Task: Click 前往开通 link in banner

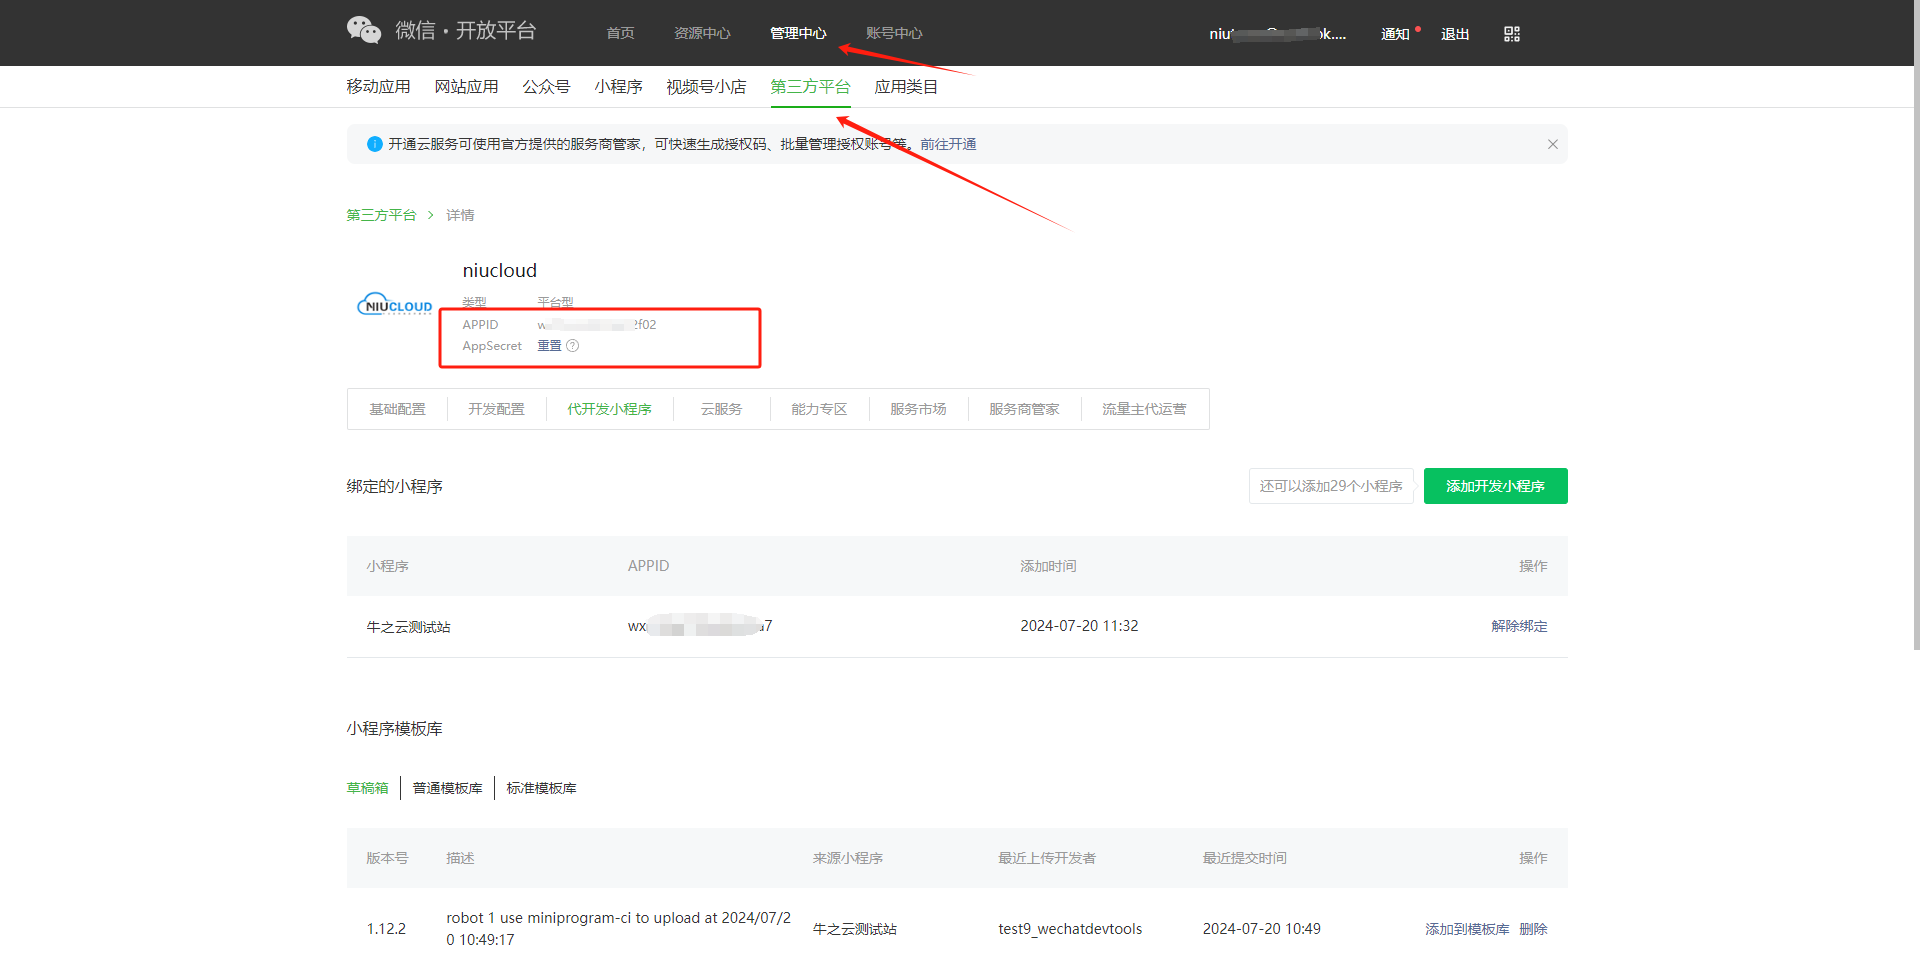Action: tap(948, 144)
